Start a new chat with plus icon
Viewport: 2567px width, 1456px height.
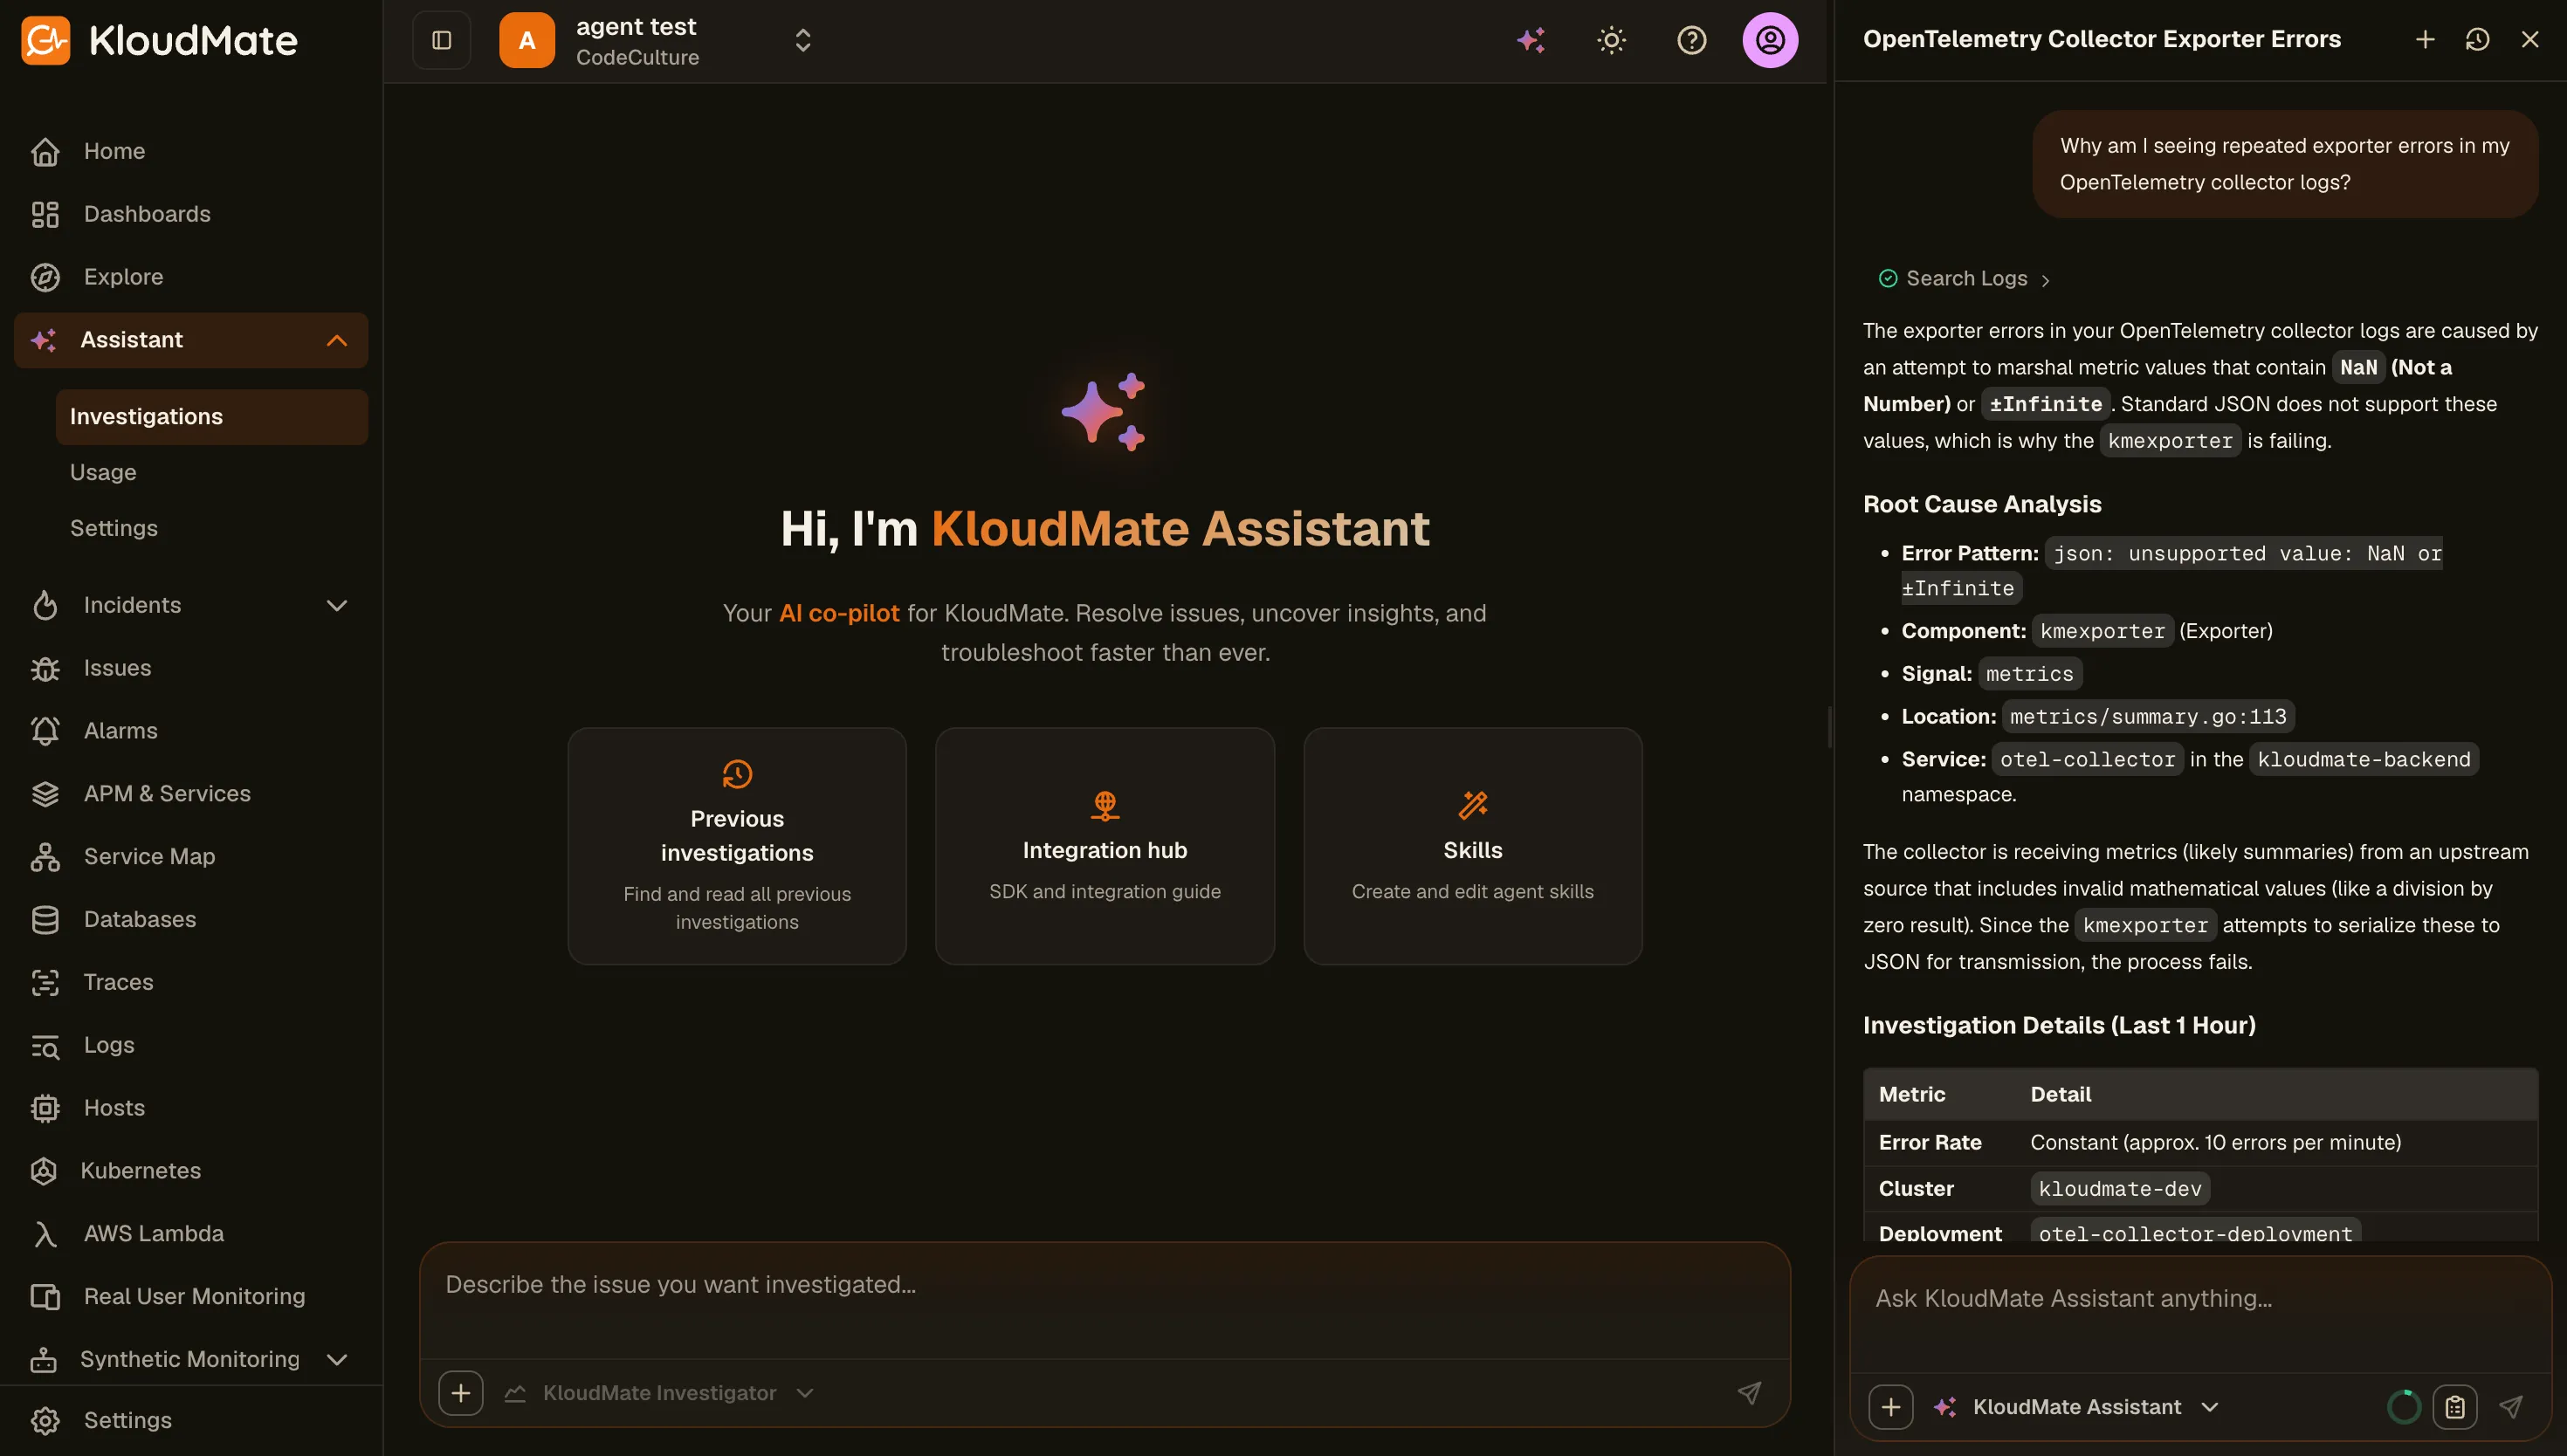pyautogui.click(x=2425, y=39)
